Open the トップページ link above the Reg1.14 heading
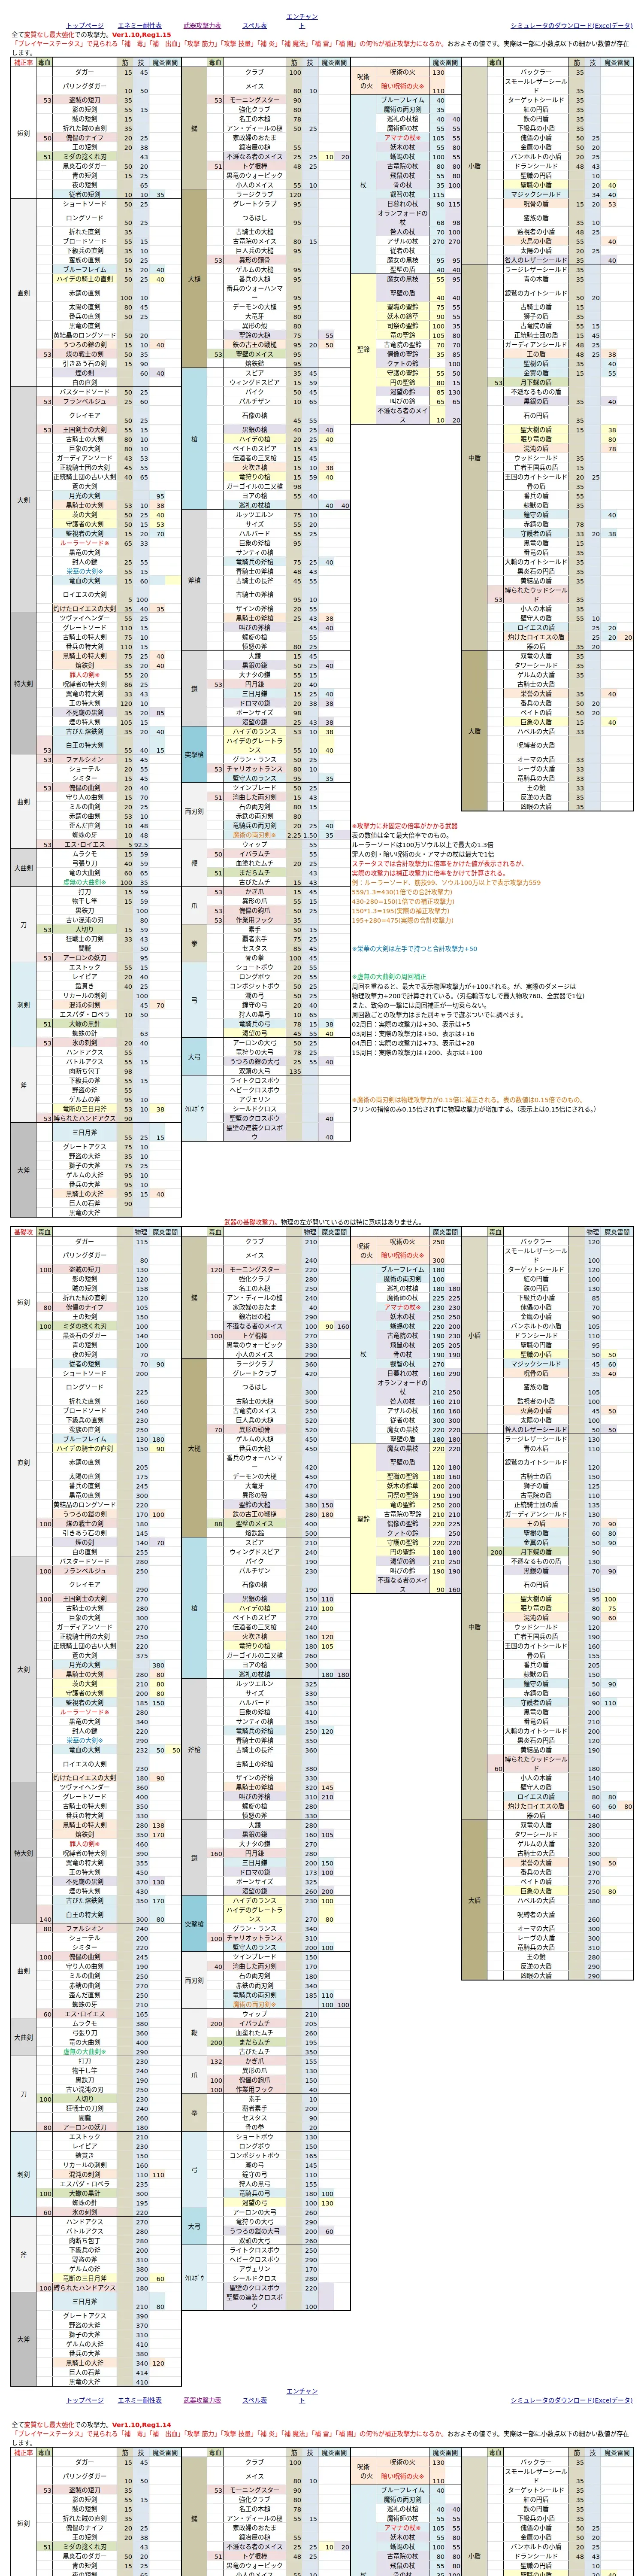The width and height of the screenshot is (641, 2576). tap(85, 2401)
